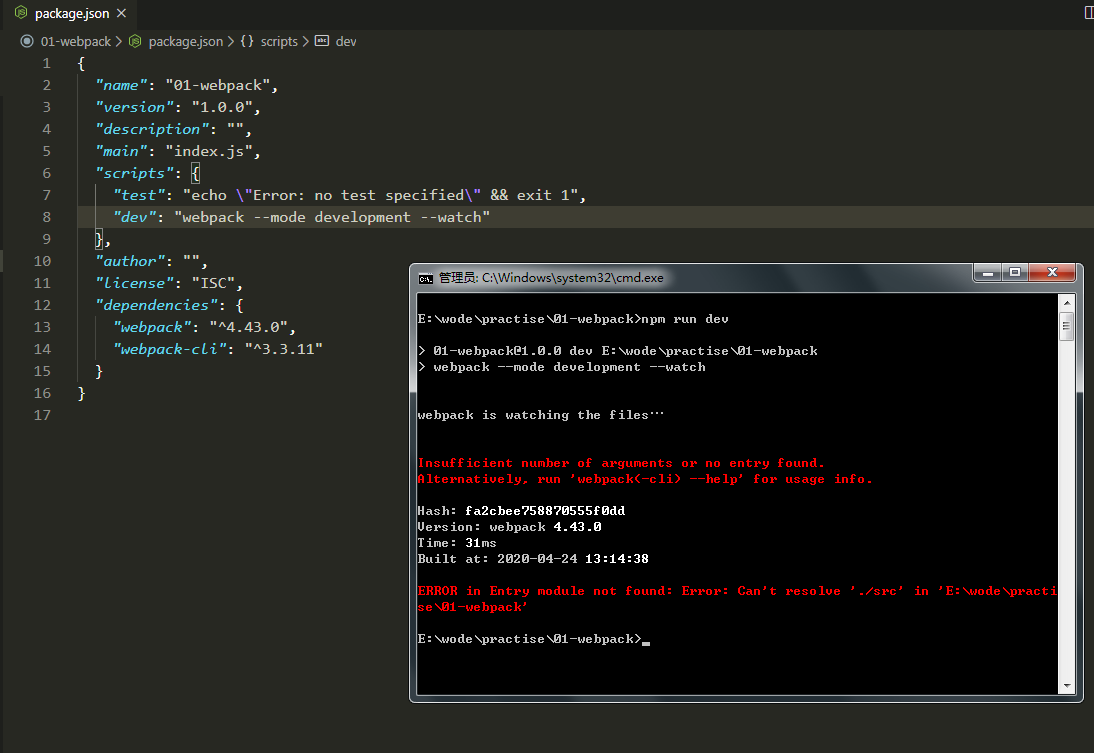Click the cmd vertical scrollbar thumb
Screen dimensions: 1094x753
[1066, 326]
